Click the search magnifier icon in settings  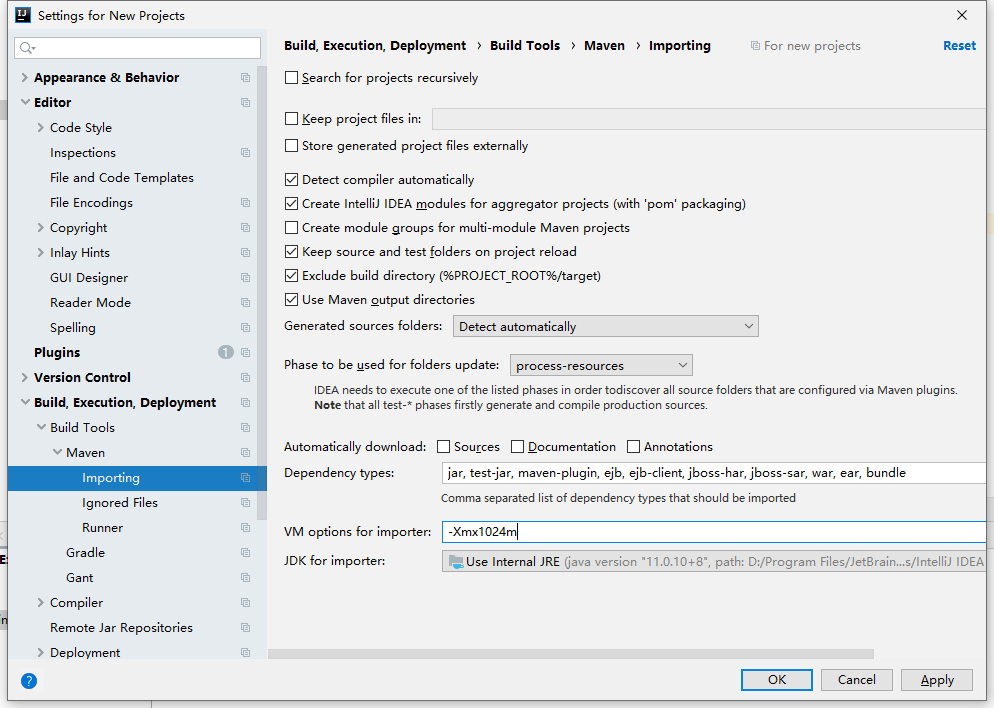click(27, 48)
